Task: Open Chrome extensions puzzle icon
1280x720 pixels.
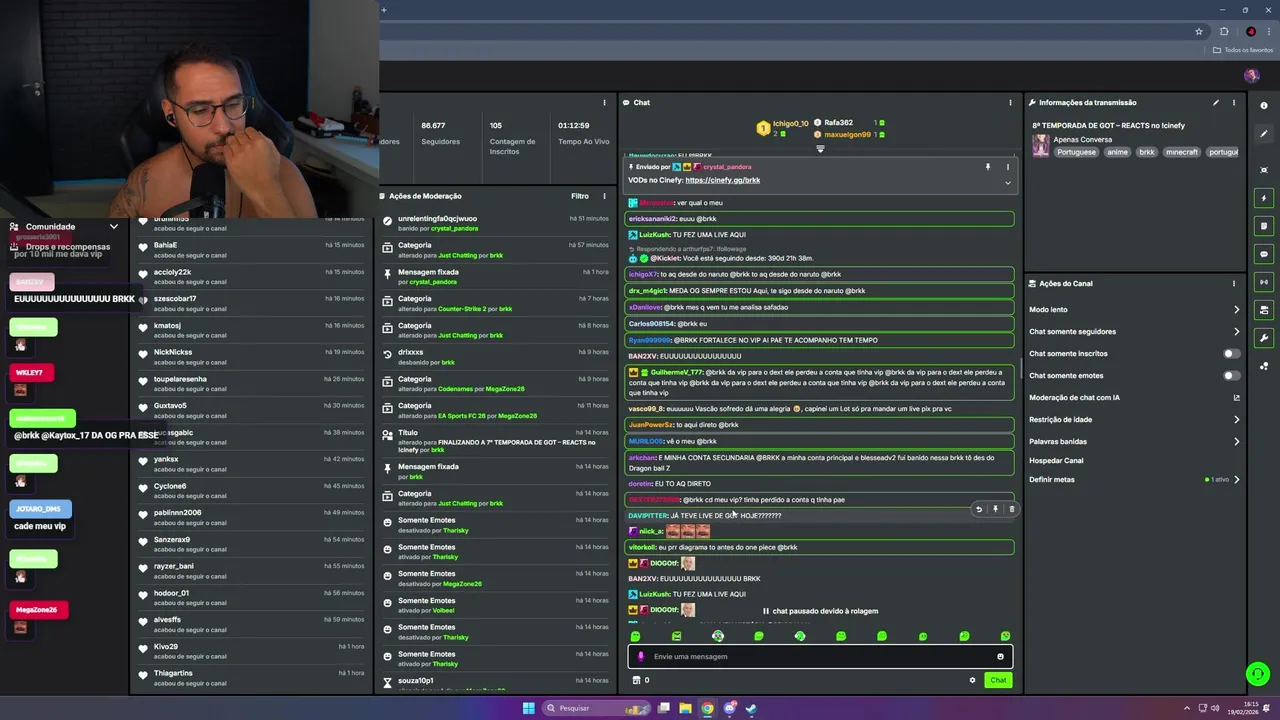Action: click(1224, 31)
